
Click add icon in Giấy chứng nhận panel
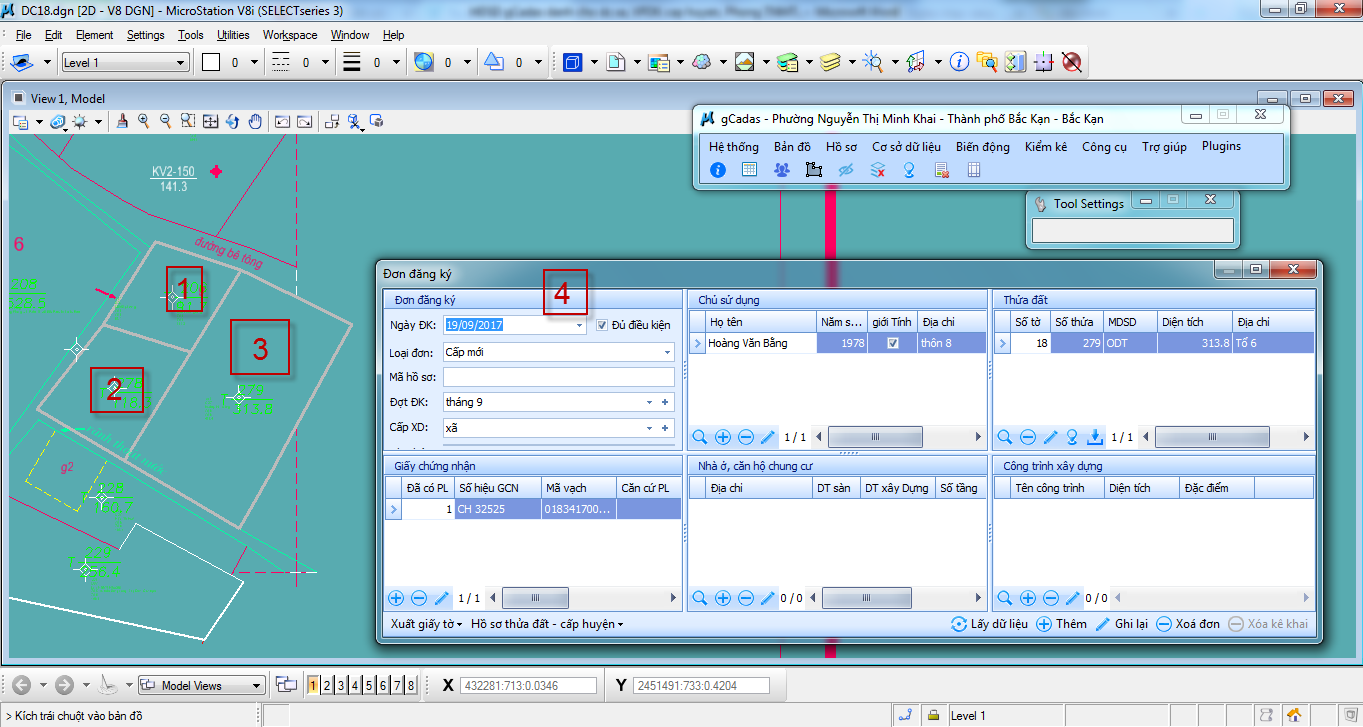[x=396, y=598]
